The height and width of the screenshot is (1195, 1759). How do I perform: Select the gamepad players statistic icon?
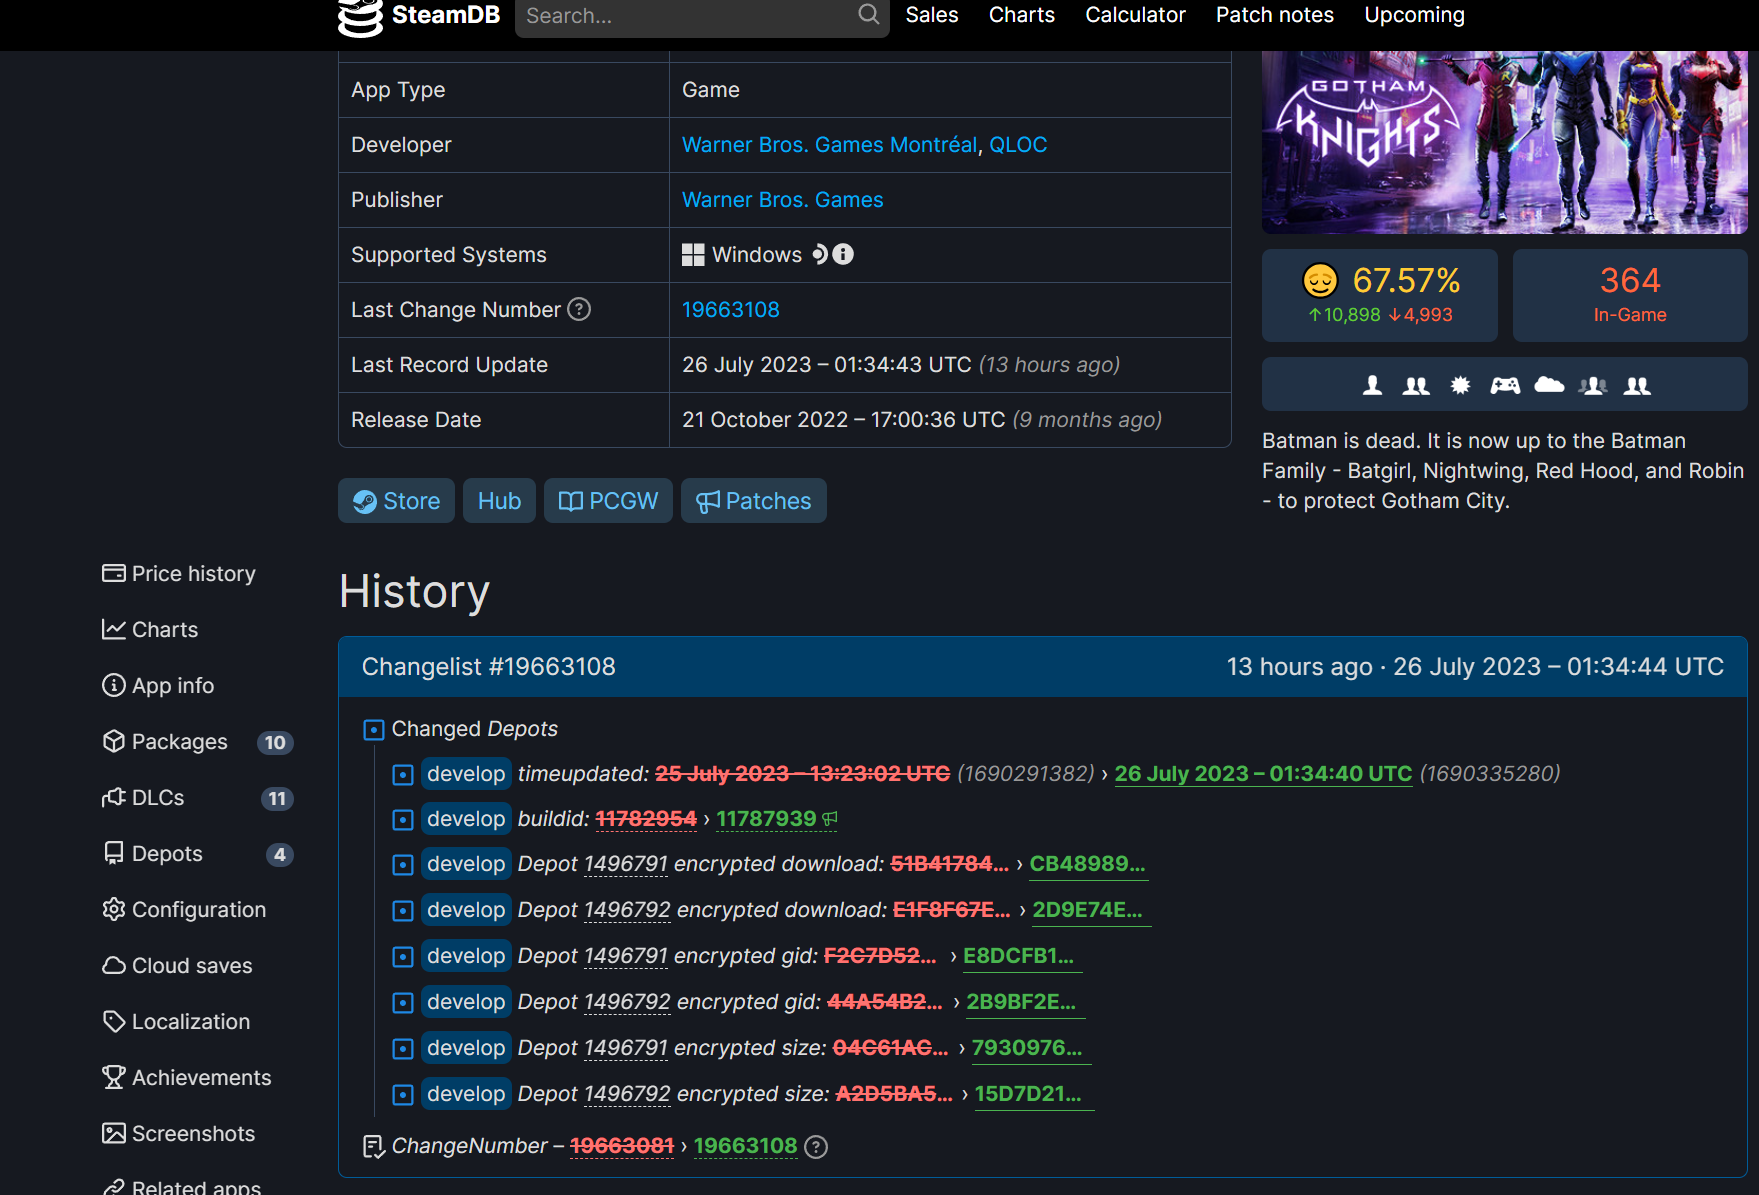(1503, 384)
